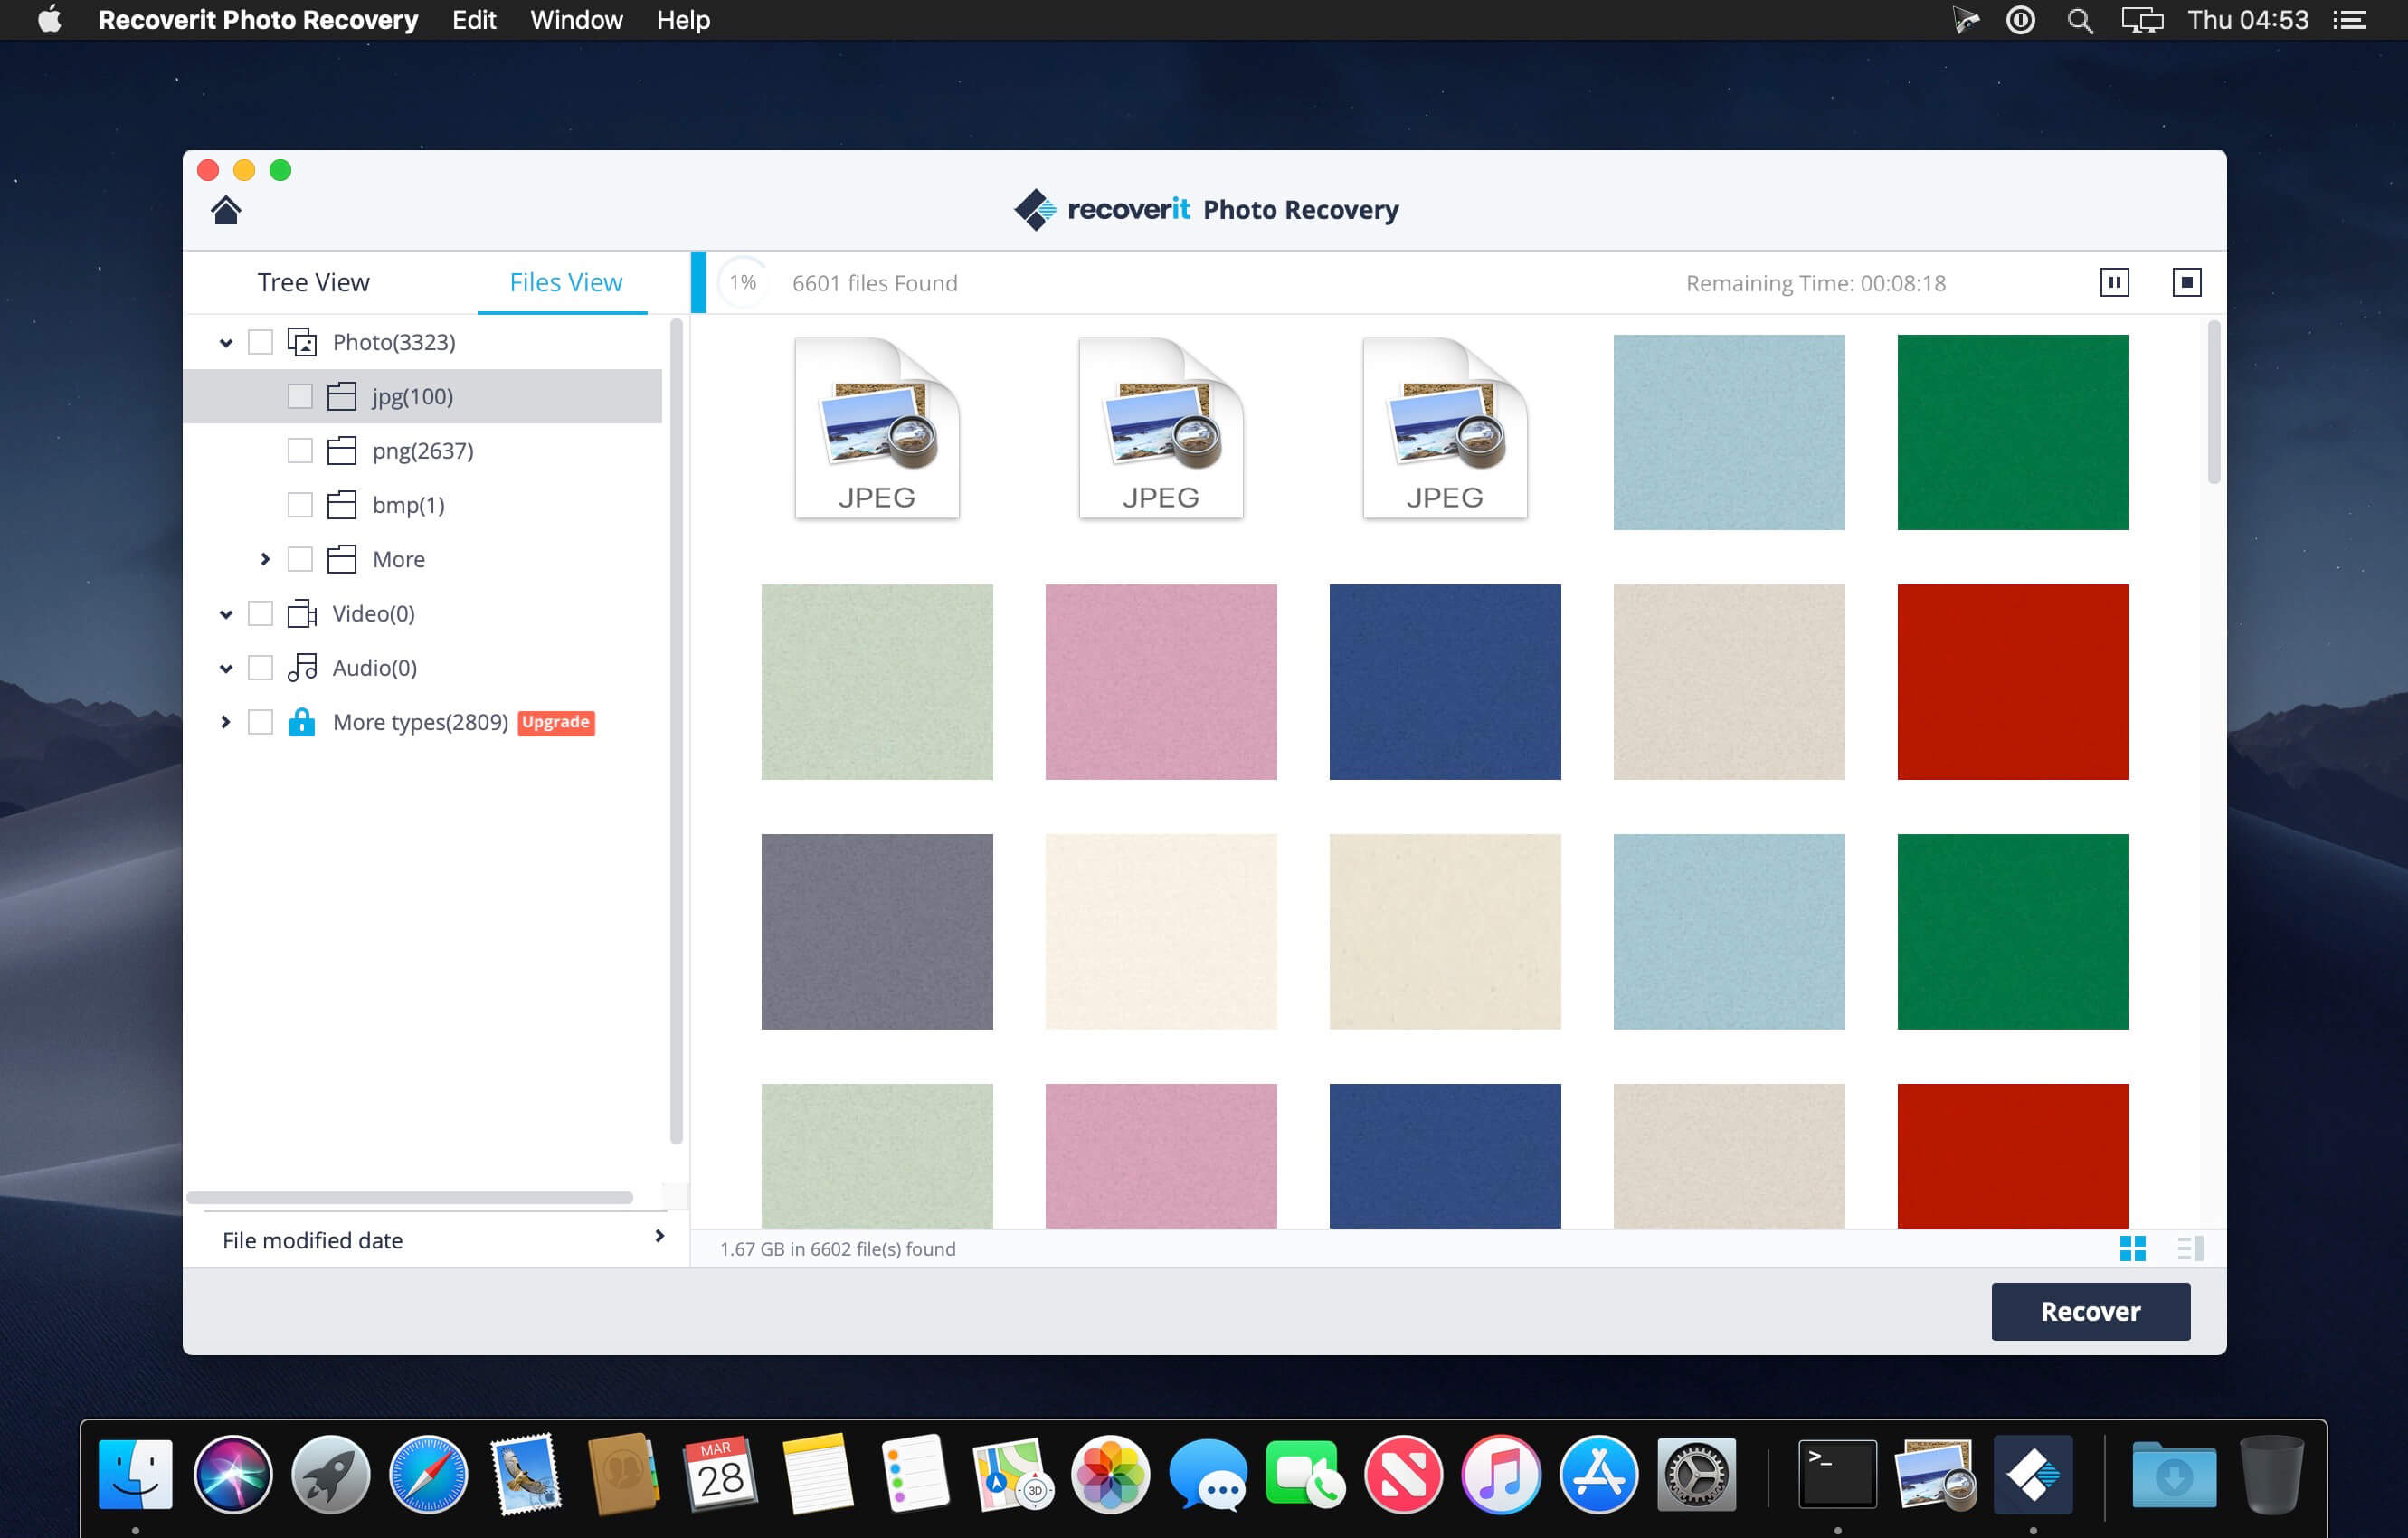The height and width of the screenshot is (1538, 2408).
Task: Expand the More folder under Photo
Action: 265,559
